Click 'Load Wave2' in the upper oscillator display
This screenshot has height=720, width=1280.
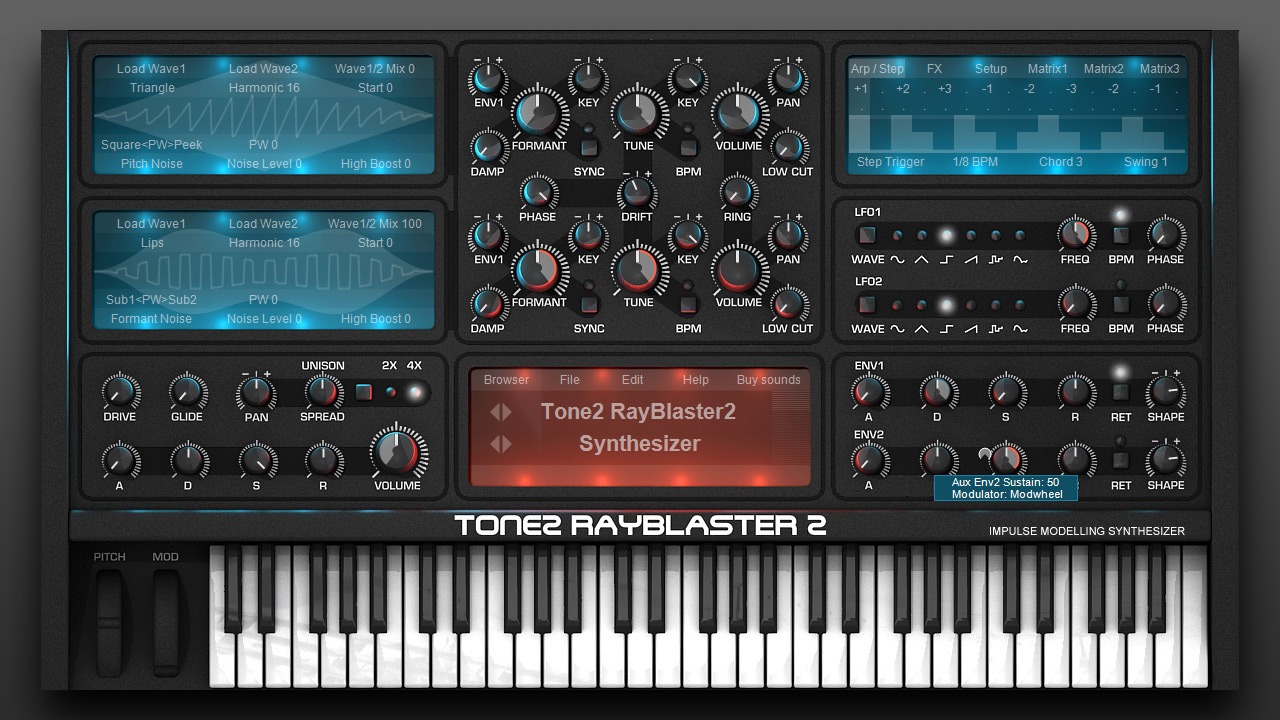(x=264, y=69)
